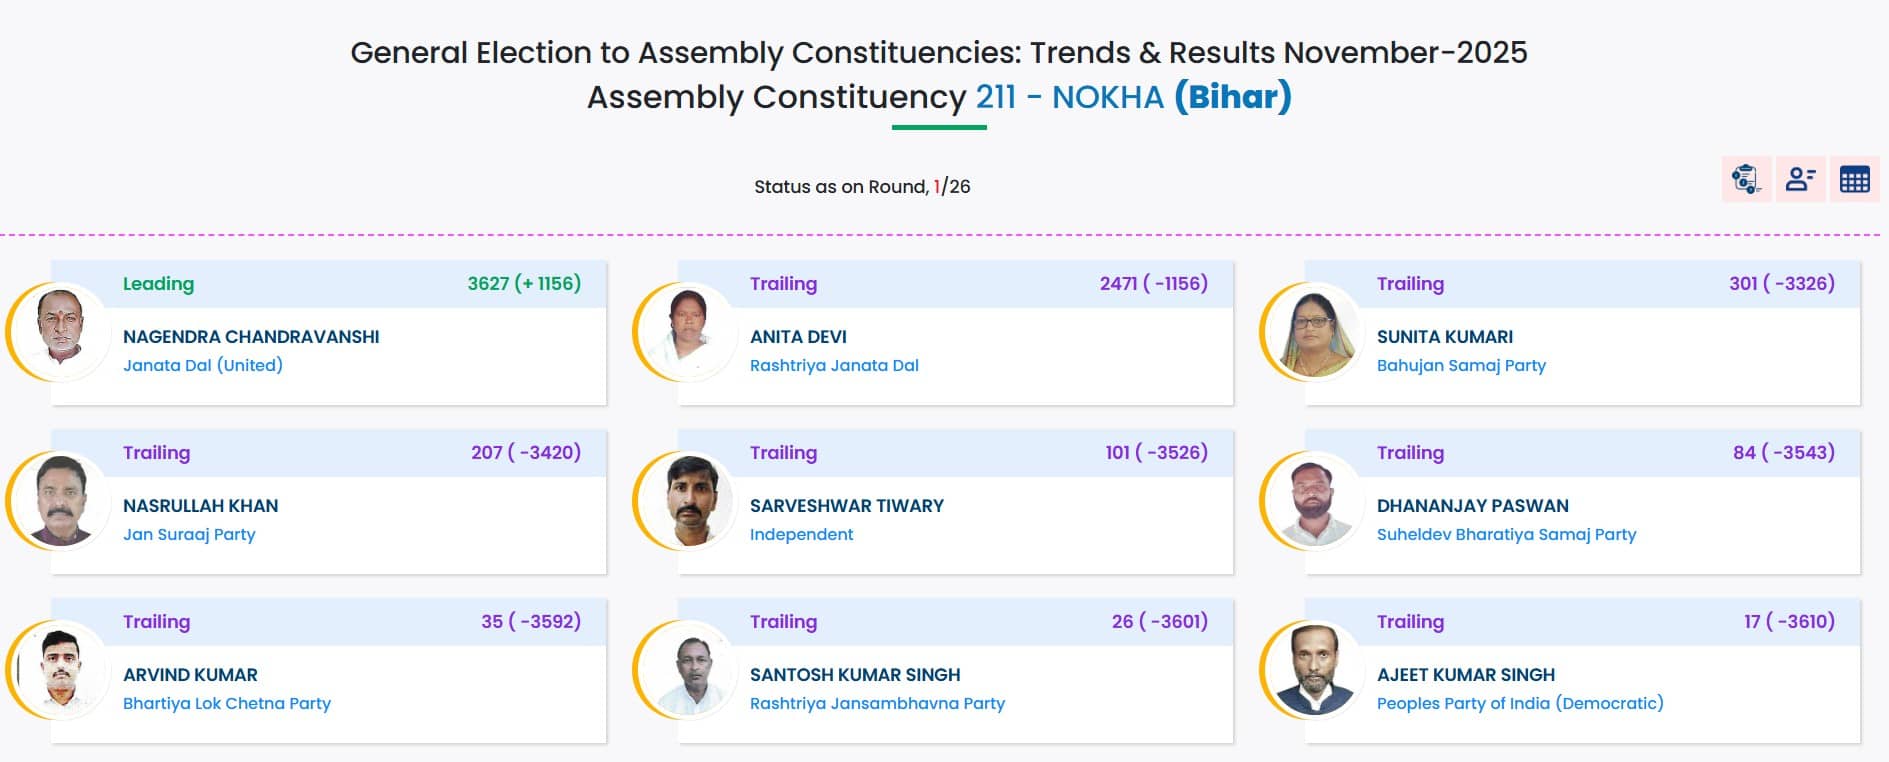Click the Rashtriya Janata Dal party label
Viewport: 1889px width, 762px height.
coord(834,365)
